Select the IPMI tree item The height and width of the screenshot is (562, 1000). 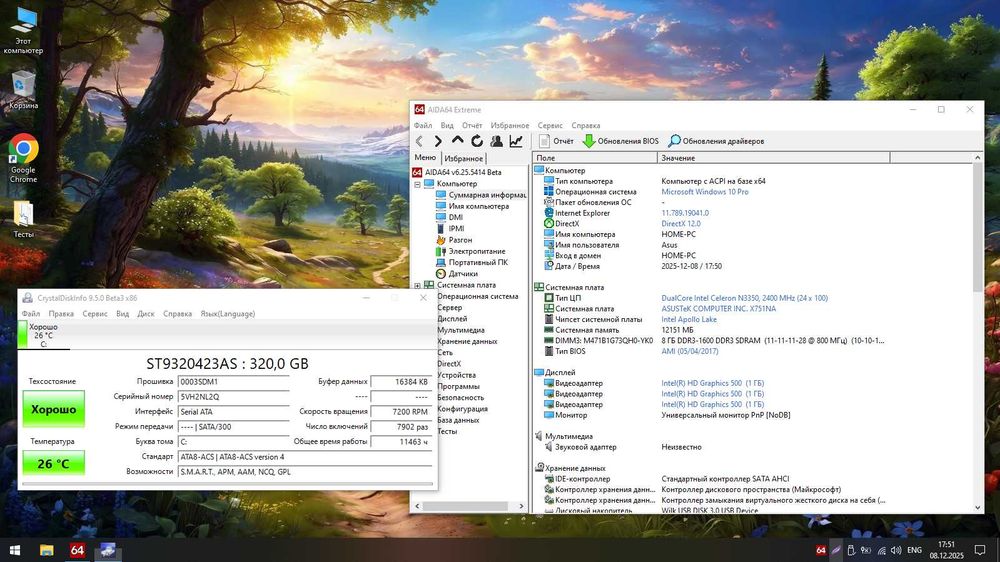(x=450, y=228)
